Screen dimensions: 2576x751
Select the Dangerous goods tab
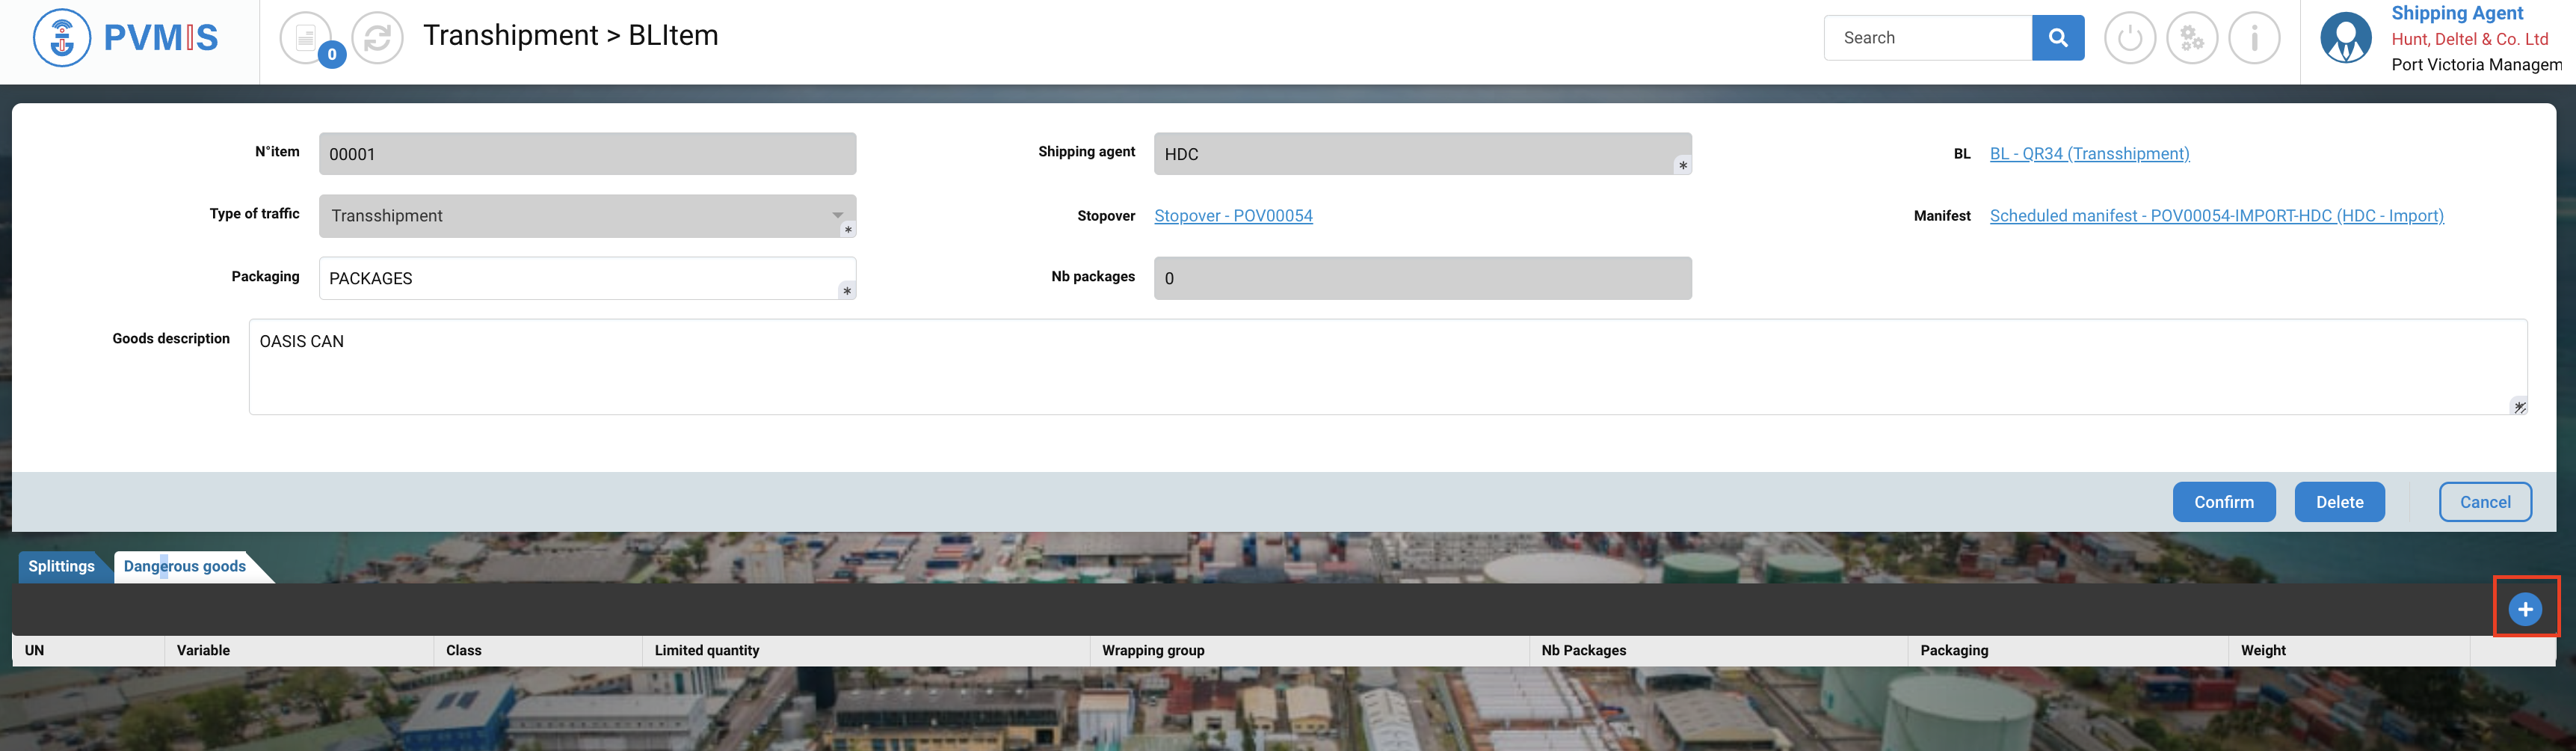tap(185, 566)
